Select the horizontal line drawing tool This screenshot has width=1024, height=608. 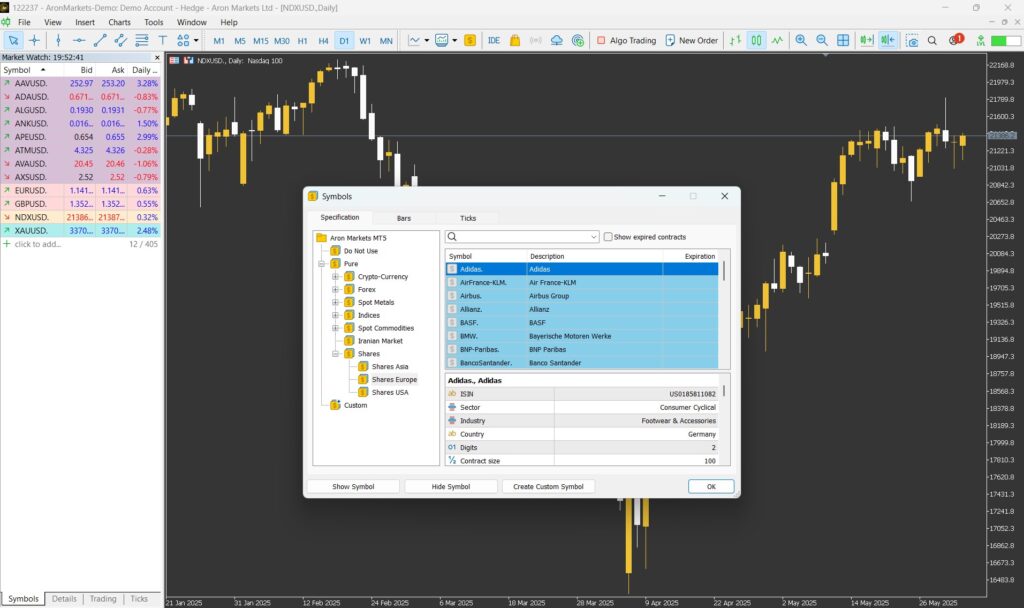[x=79, y=40]
